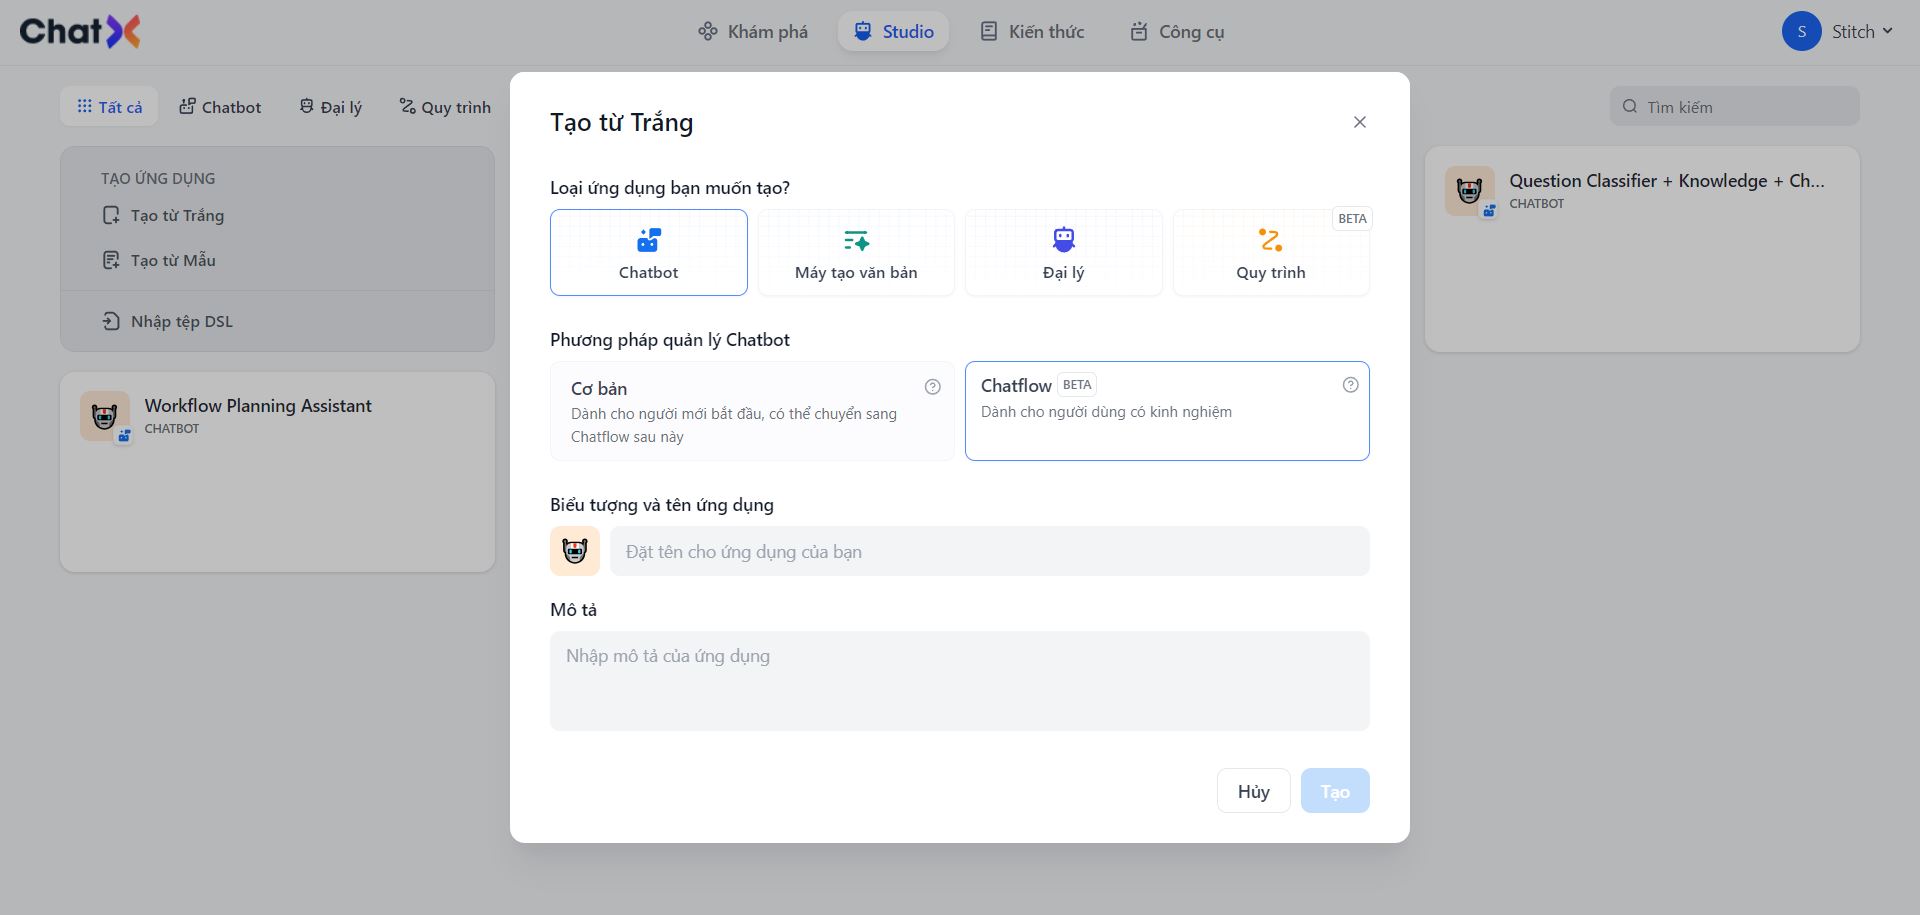Image resolution: width=1920 pixels, height=915 pixels.
Task: Open the Kiến thức tab
Action: [1032, 32]
